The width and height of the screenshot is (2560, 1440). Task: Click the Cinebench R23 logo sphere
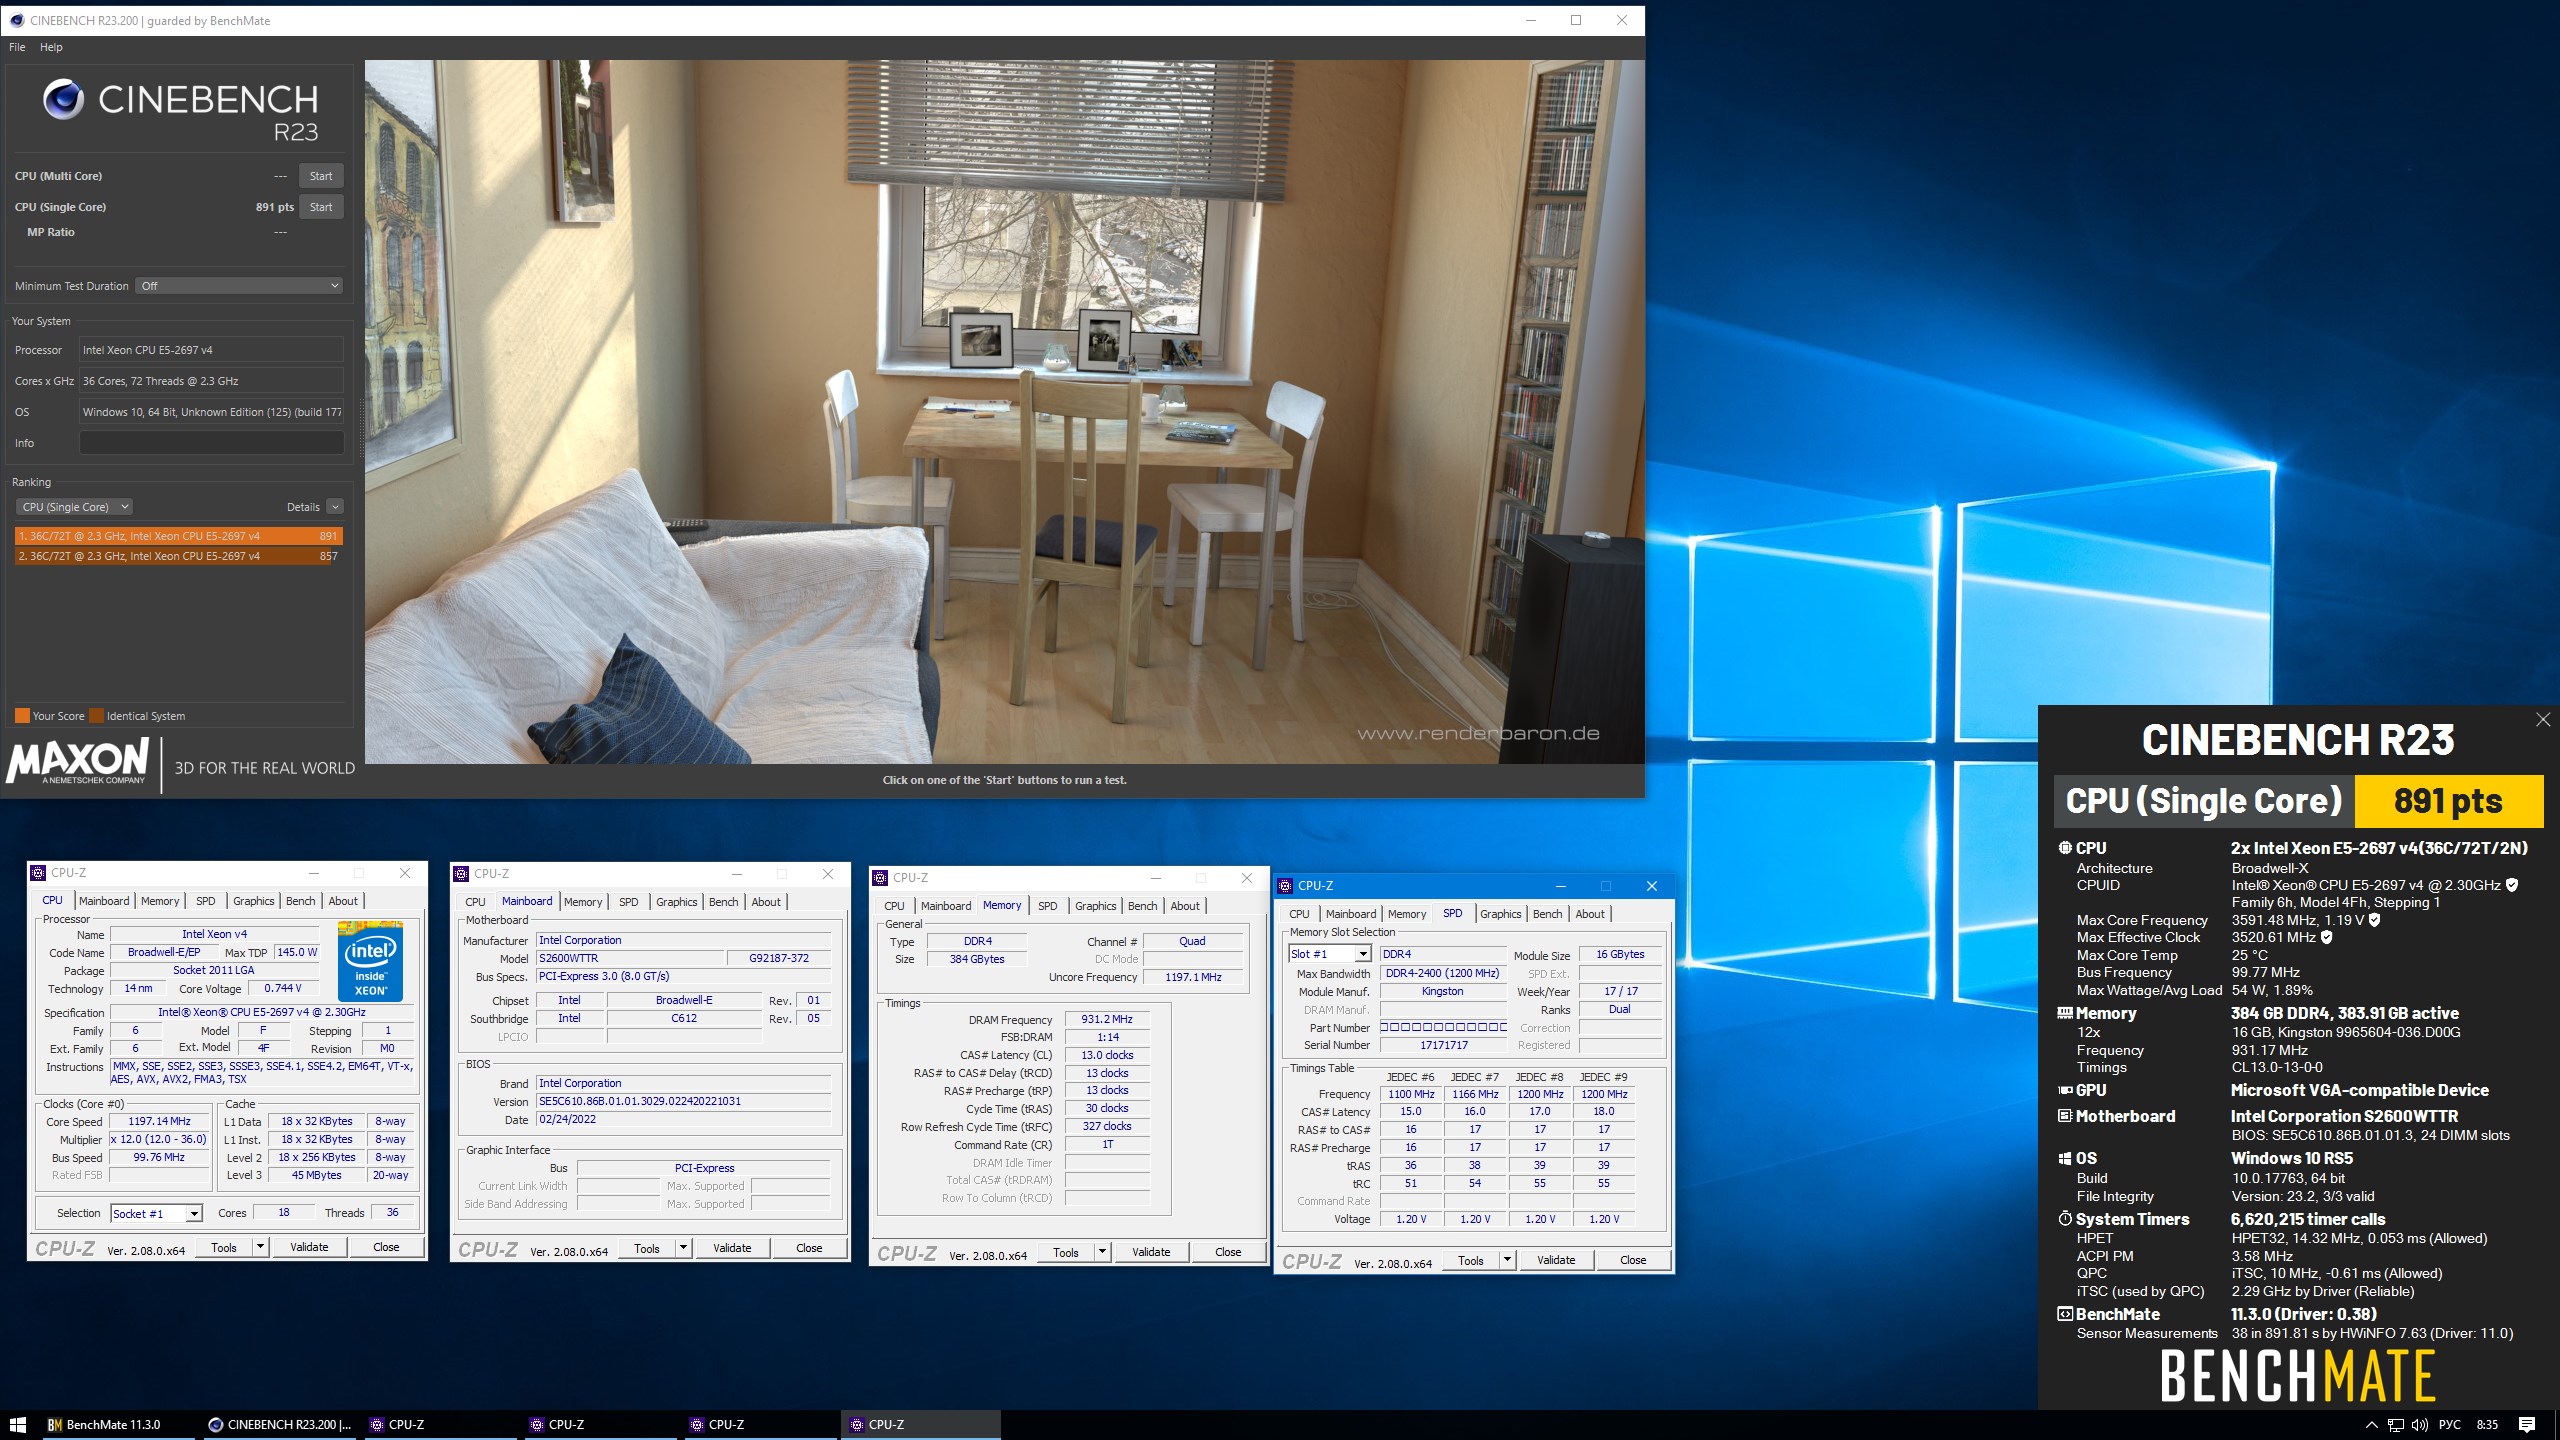click(64, 99)
